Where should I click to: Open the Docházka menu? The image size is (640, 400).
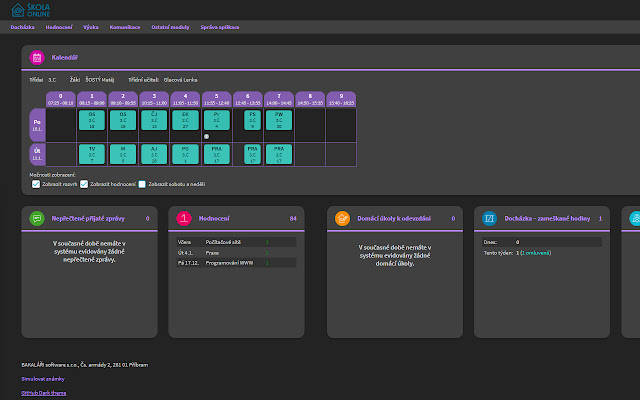(x=22, y=27)
